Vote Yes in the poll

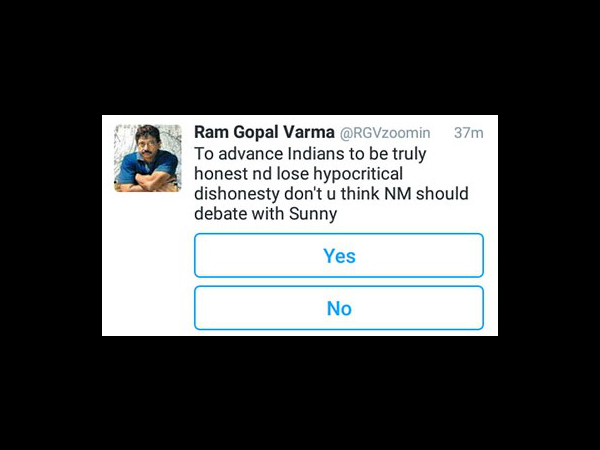pyautogui.click(x=339, y=255)
